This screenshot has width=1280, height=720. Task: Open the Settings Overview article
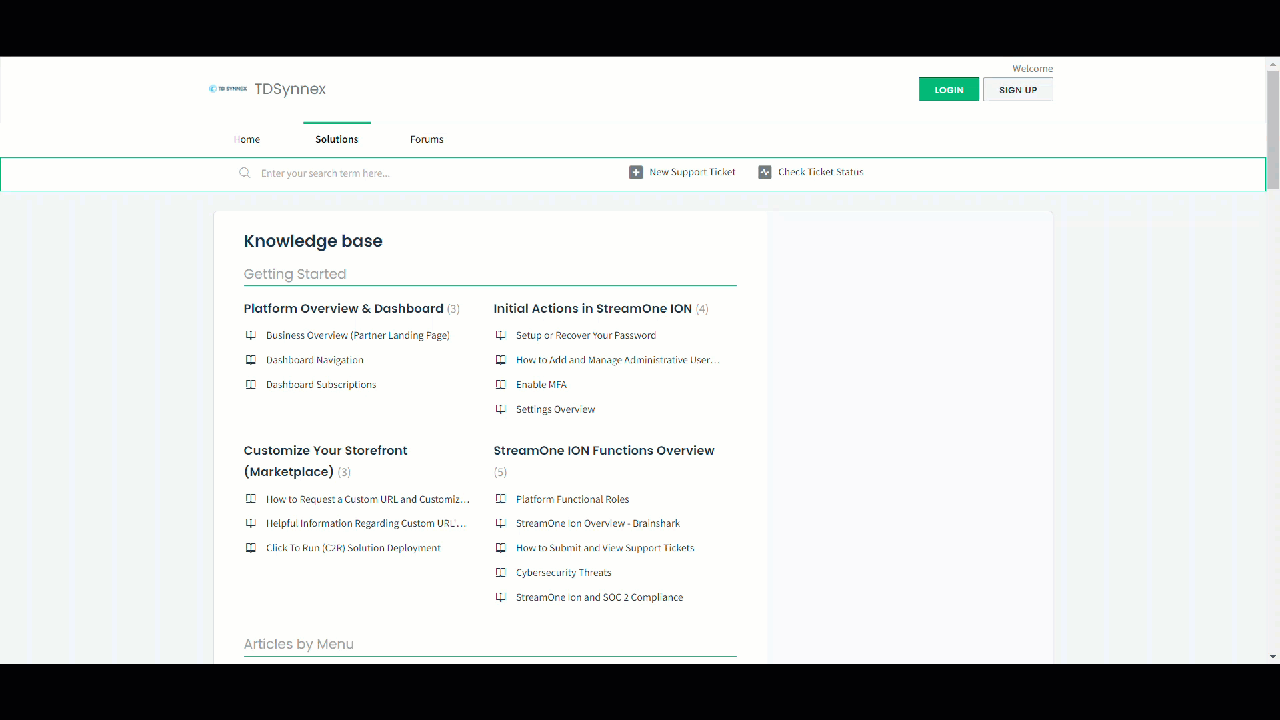[x=555, y=409]
